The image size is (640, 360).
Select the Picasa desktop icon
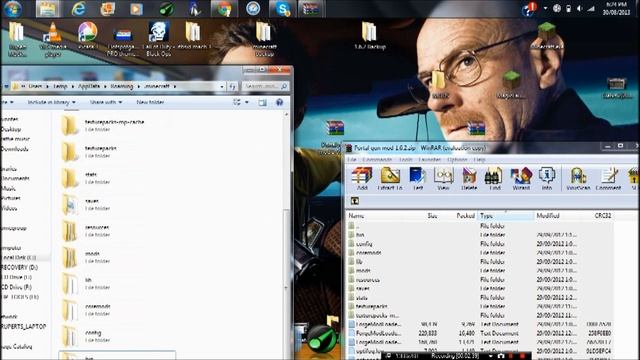tap(87, 36)
